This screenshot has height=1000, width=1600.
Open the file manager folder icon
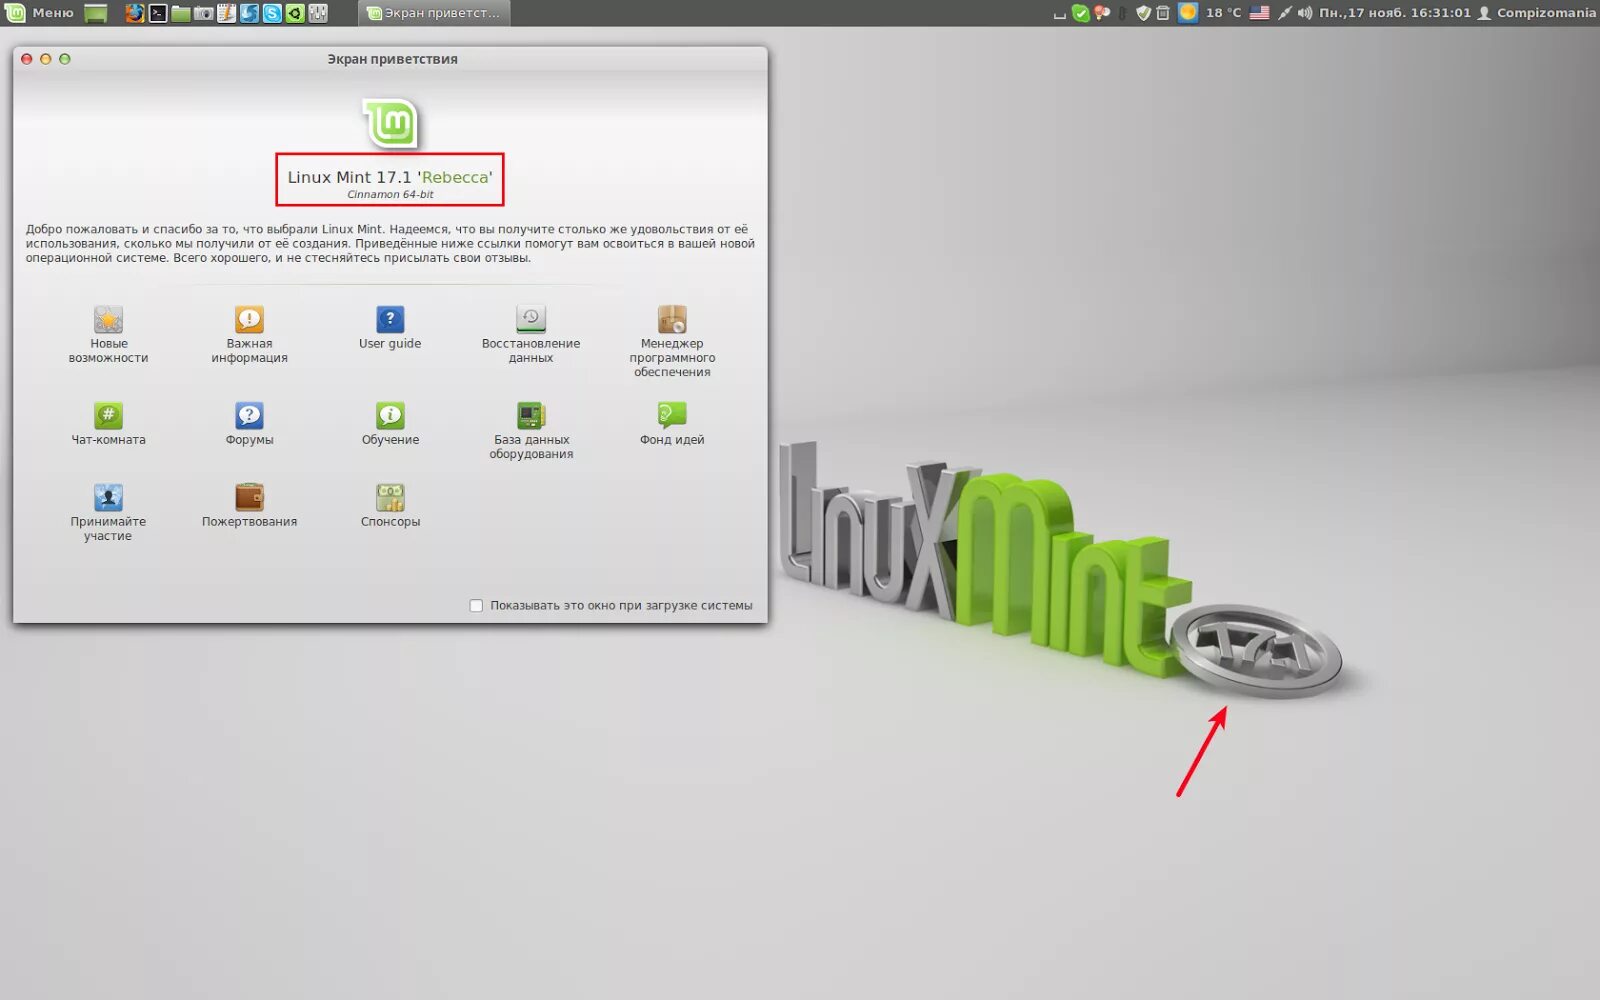pos(180,13)
